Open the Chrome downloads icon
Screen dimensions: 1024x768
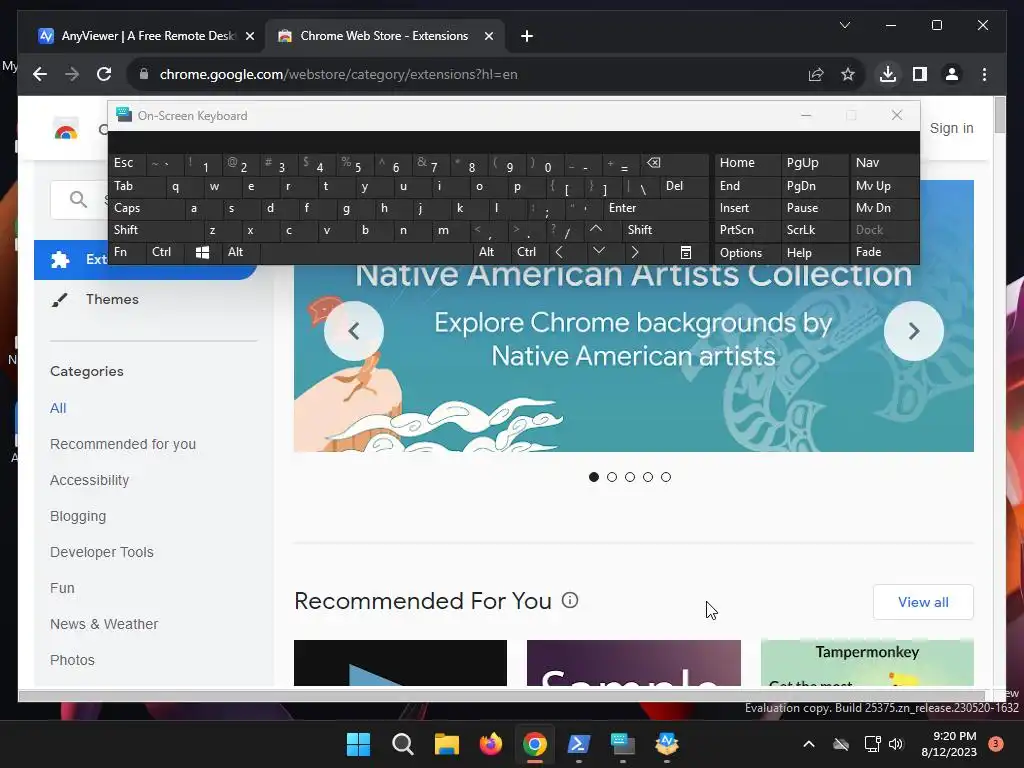[888, 74]
